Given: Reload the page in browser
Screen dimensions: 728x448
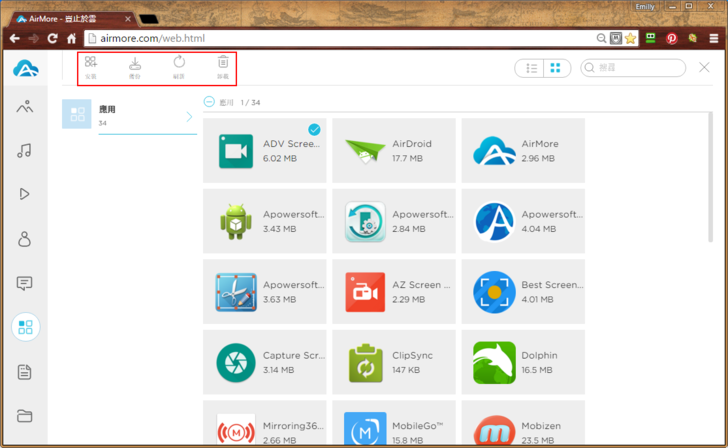Looking at the screenshot, I should pyautogui.click(x=52, y=39).
